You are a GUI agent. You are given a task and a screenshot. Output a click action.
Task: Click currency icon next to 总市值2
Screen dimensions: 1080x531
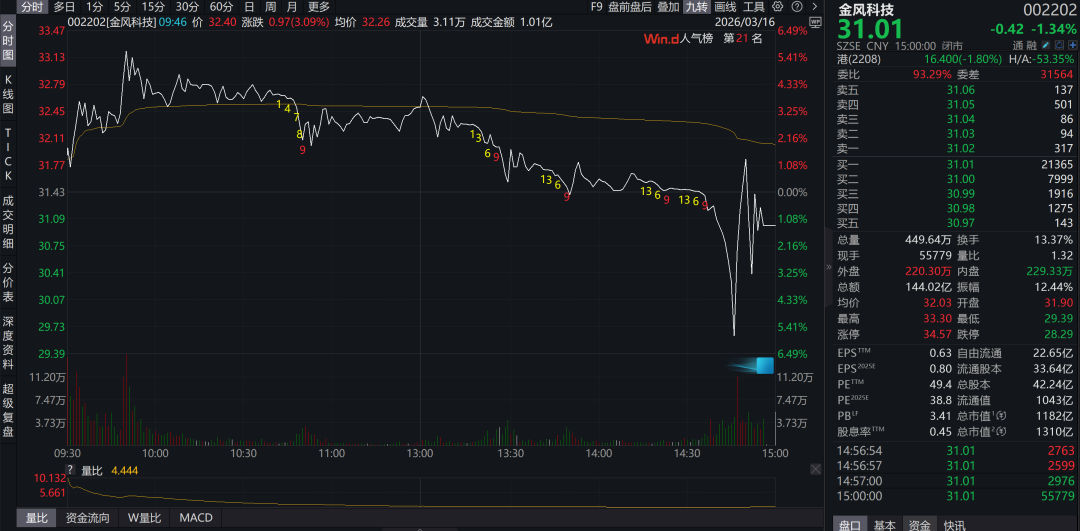(1001, 431)
